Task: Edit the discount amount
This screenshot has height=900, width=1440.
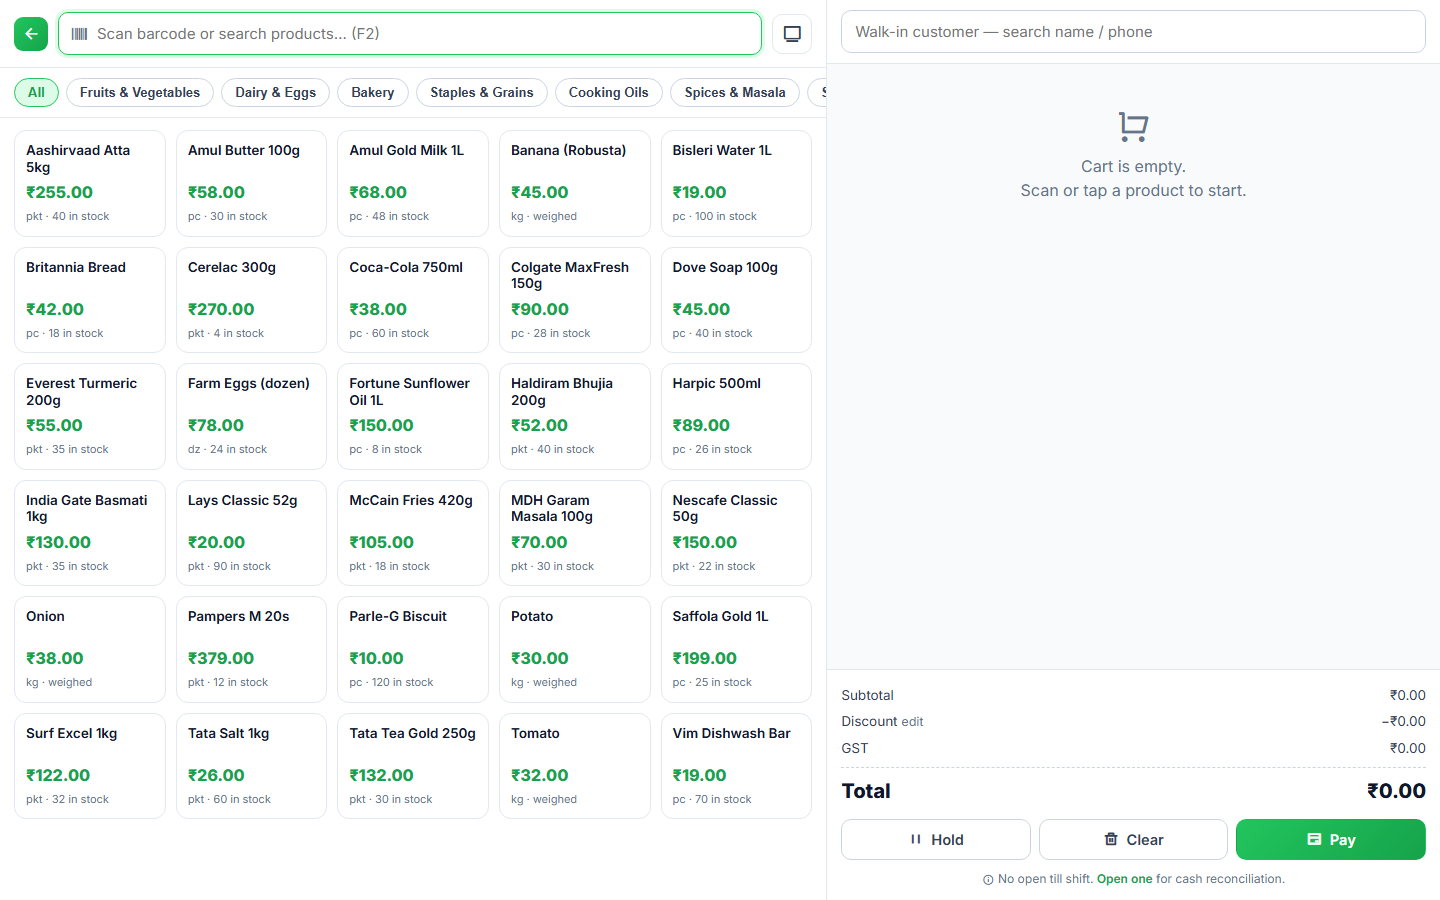Action: click(x=911, y=722)
